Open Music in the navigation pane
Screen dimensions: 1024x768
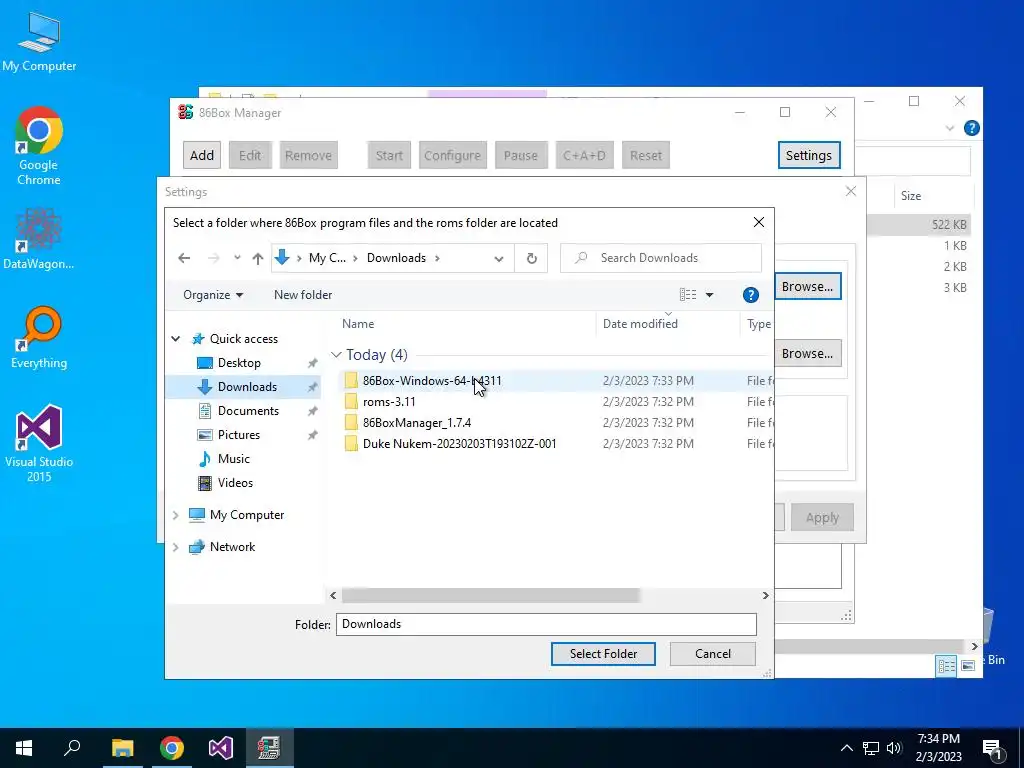click(233, 459)
